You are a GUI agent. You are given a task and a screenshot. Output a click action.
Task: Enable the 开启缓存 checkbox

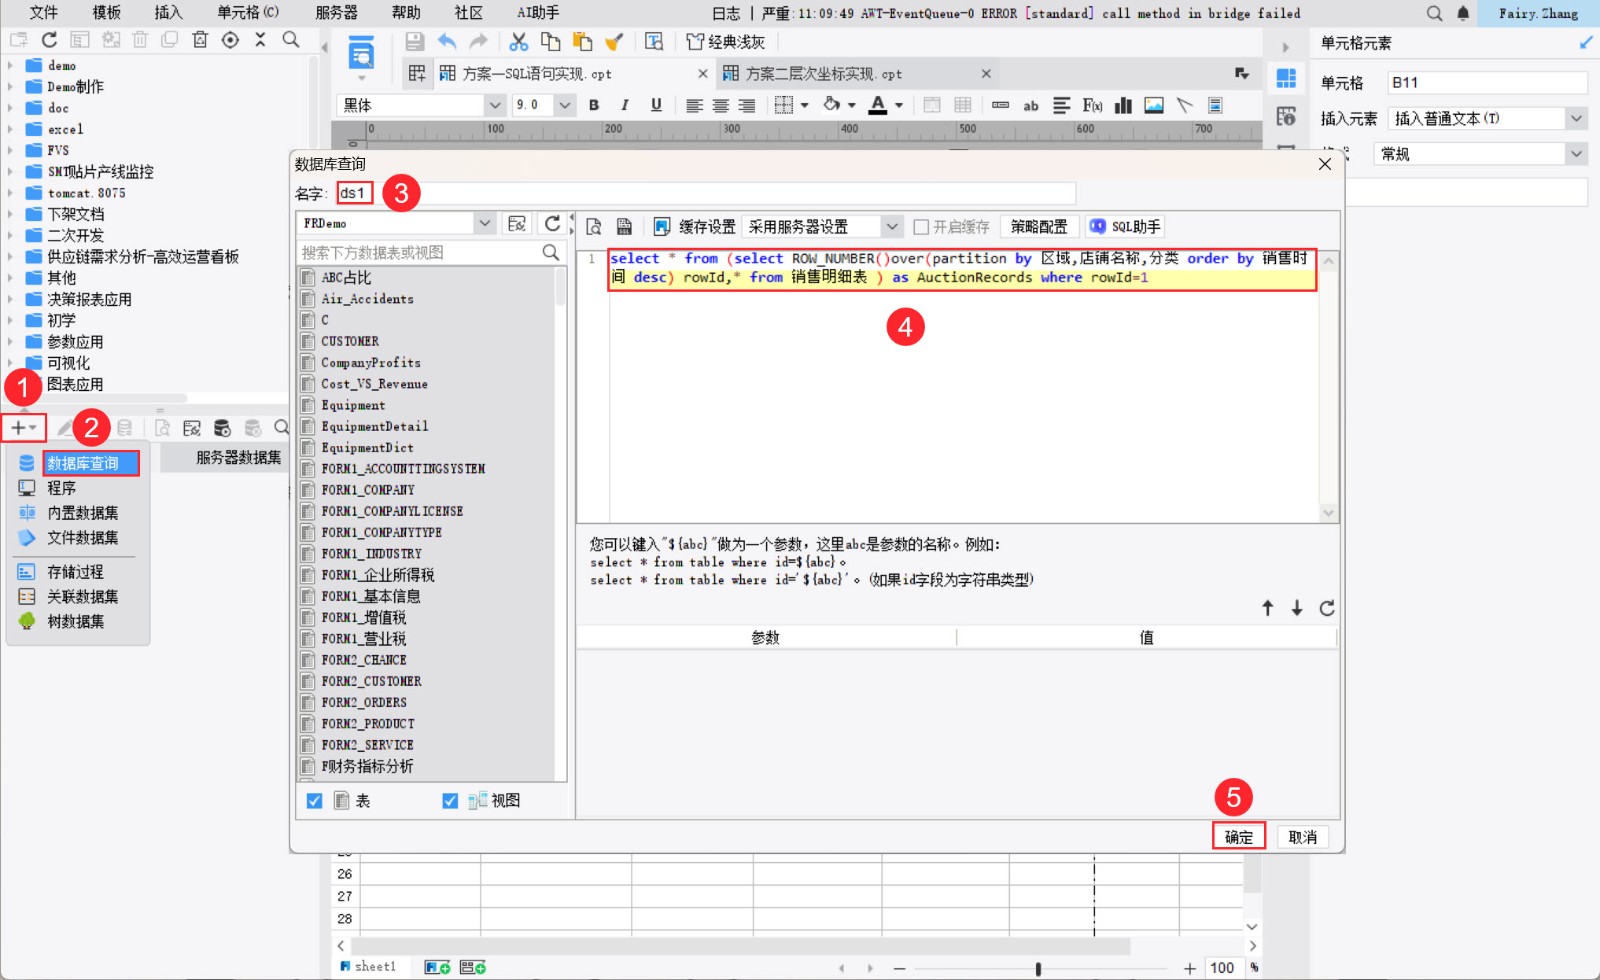[x=921, y=227]
